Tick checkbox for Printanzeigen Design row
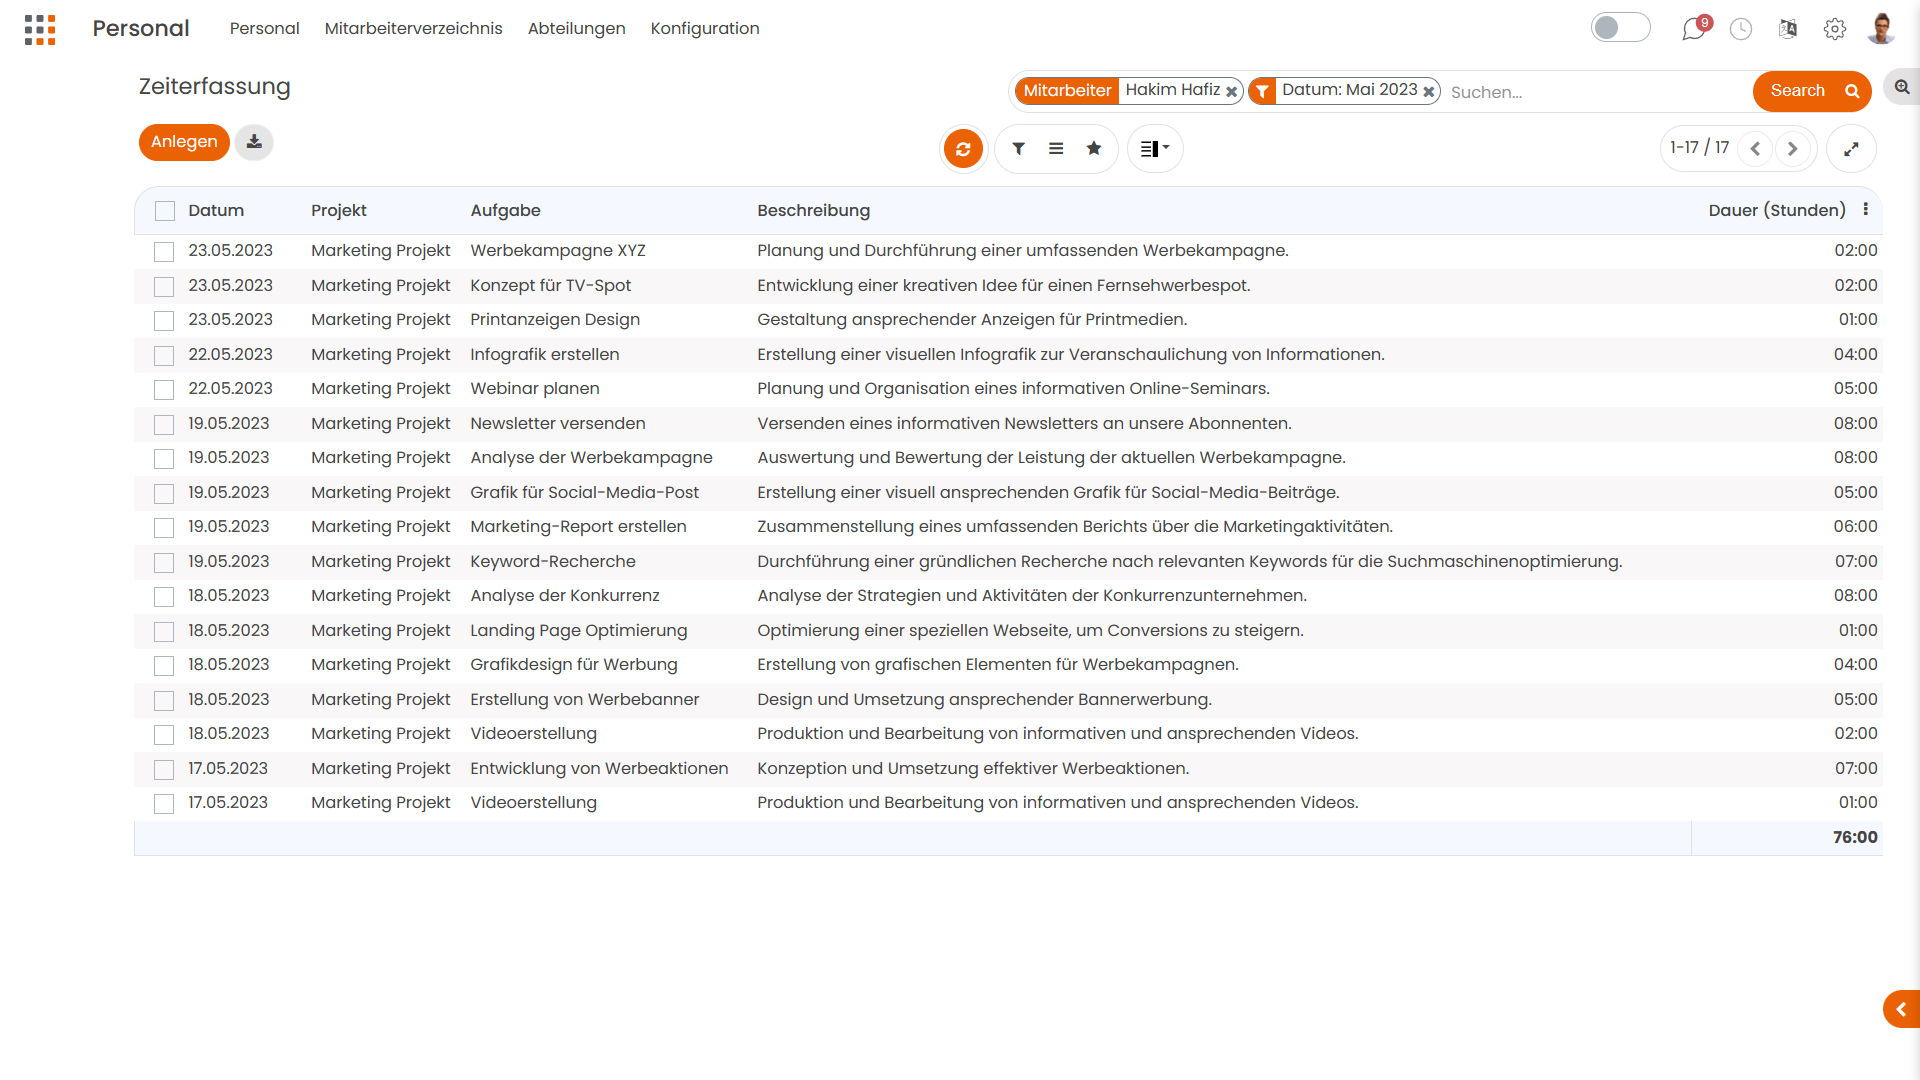1920x1080 pixels. click(164, 321)
